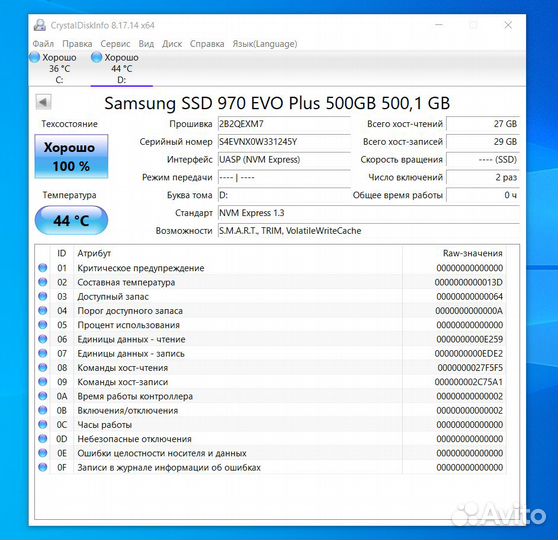The image size is (558, 540).
Task: Click status orb of attribute 0D row
Action: click(x=43, y=439)
